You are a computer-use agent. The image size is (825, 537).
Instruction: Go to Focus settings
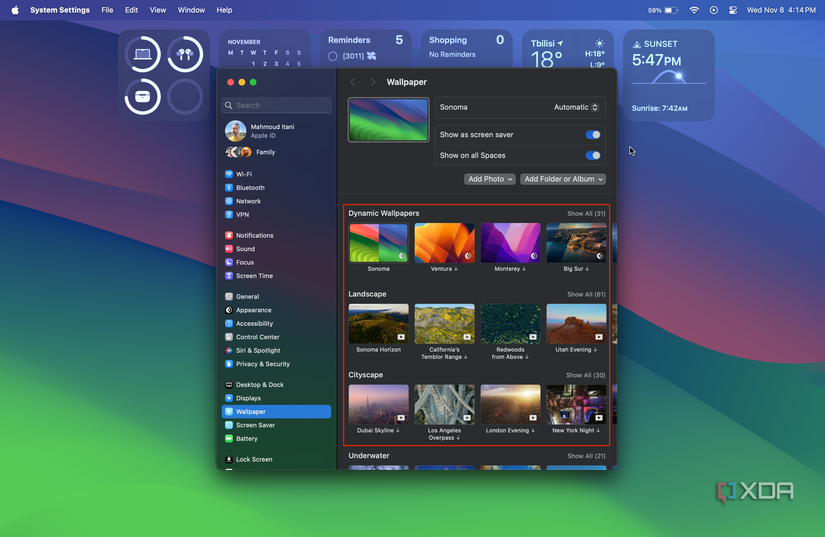[x=245, y=263]
